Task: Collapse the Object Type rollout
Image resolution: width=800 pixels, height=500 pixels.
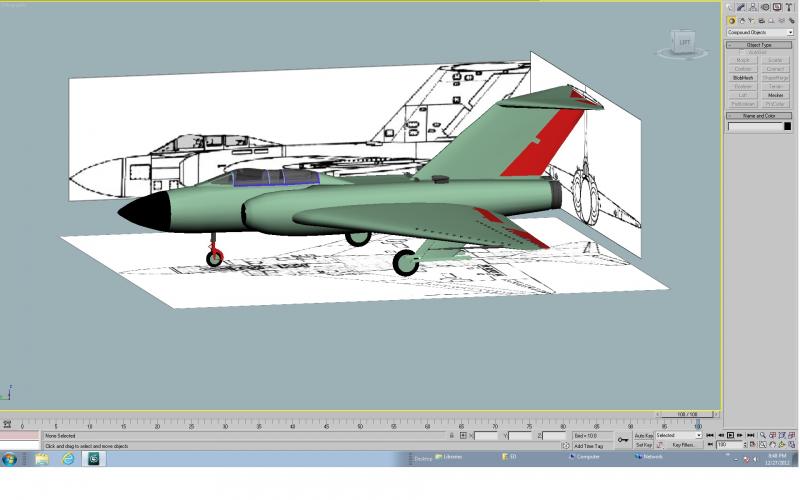Action: pyautogui.click(x=759, y=45)
